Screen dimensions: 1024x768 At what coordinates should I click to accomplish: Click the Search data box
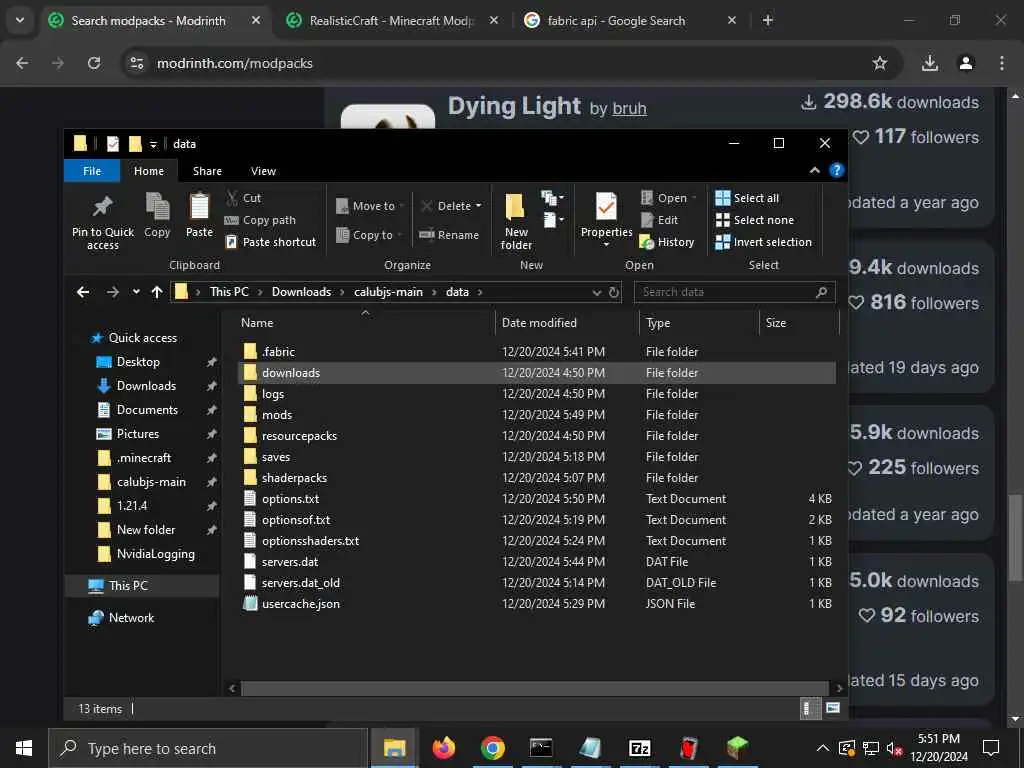(x=734, y=292)
